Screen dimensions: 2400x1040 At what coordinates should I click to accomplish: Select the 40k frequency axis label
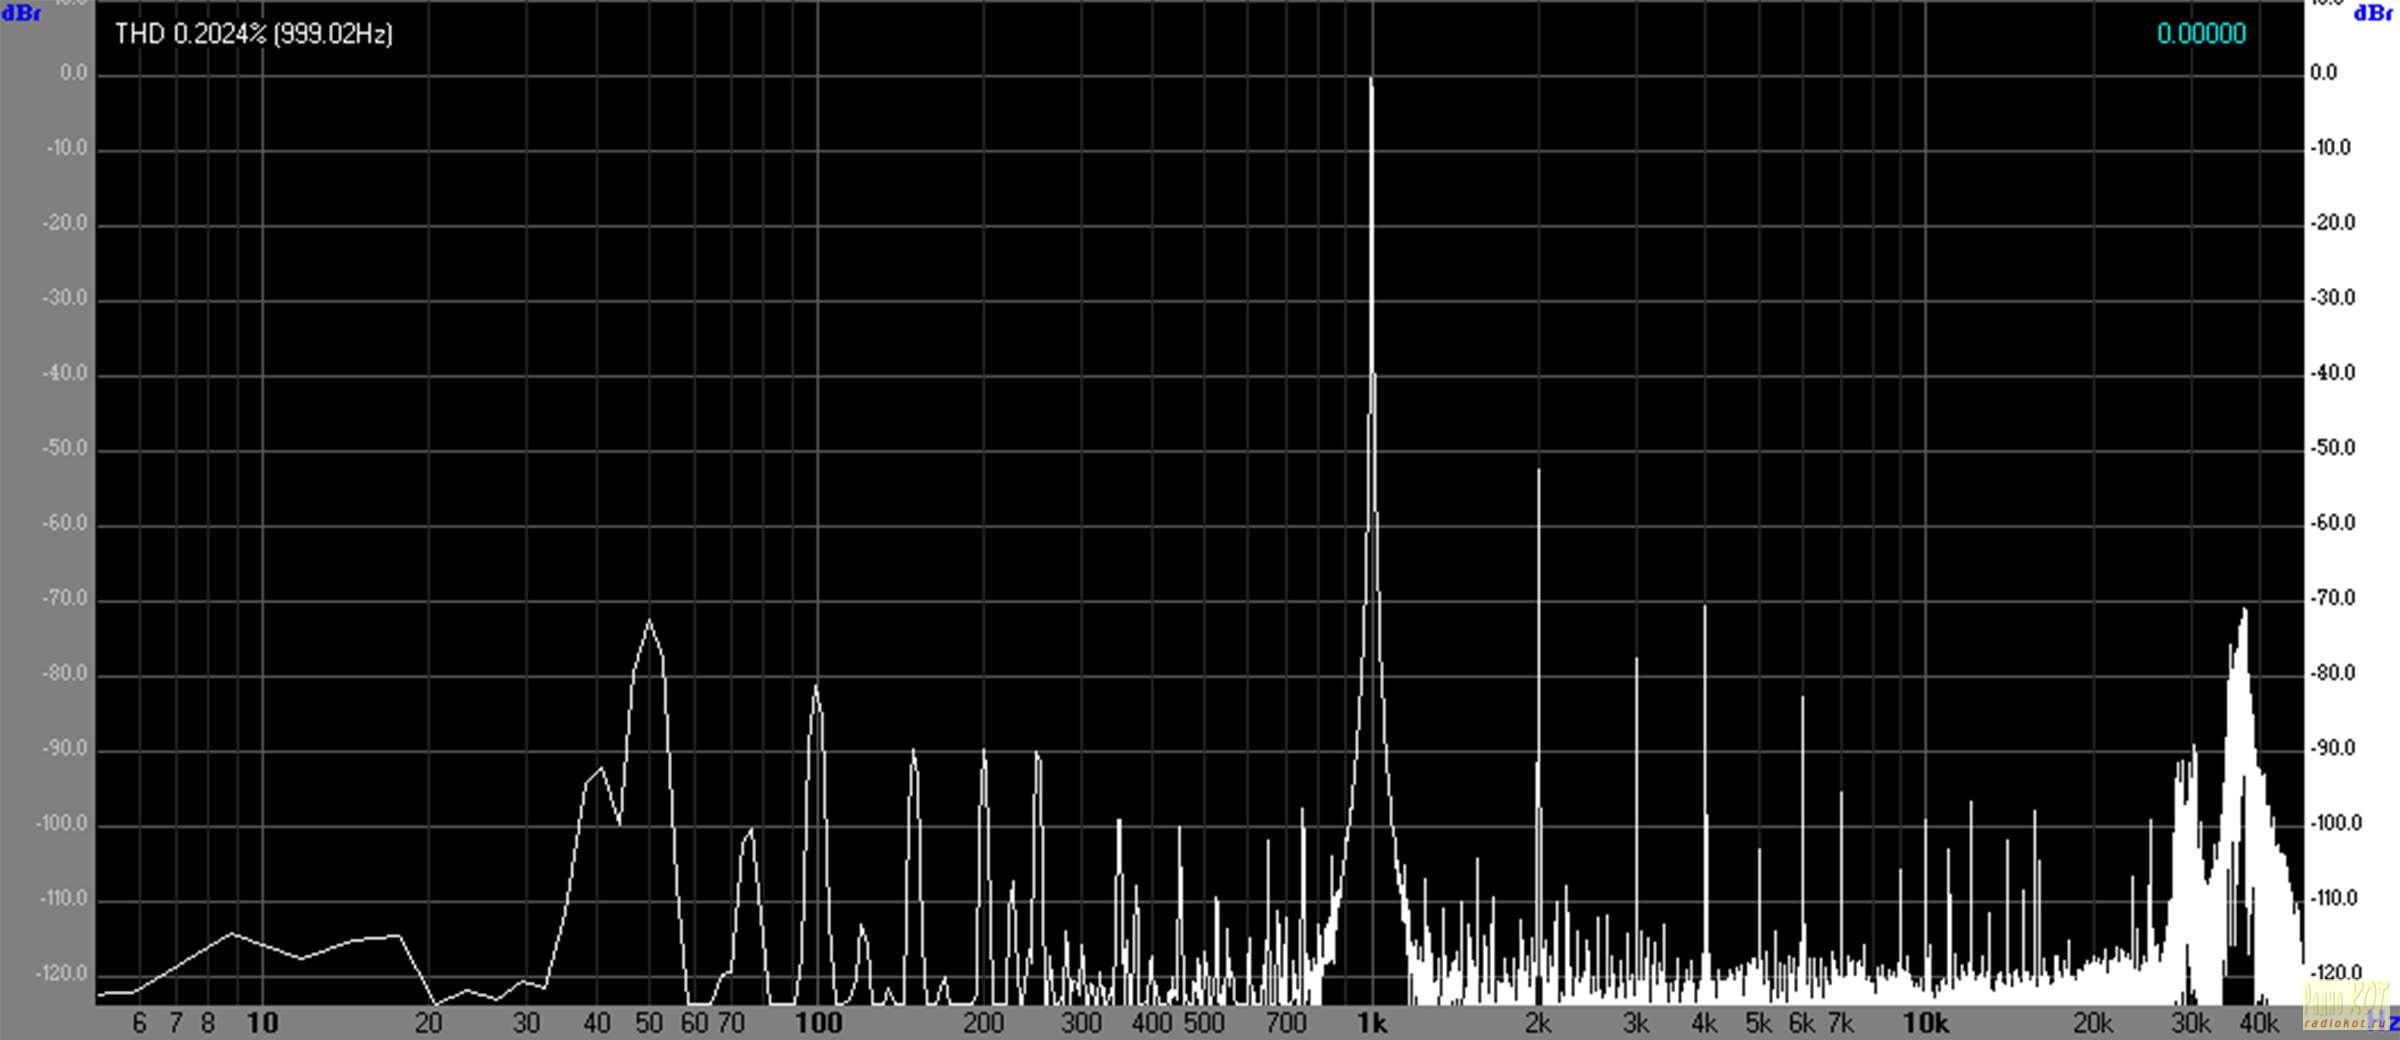point(2259,1023)
